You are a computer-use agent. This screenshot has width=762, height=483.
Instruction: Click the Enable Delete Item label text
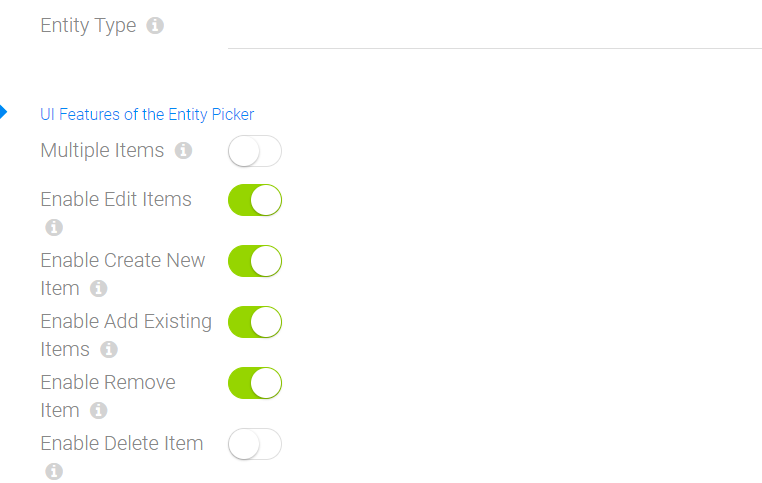tap(121, 444)
